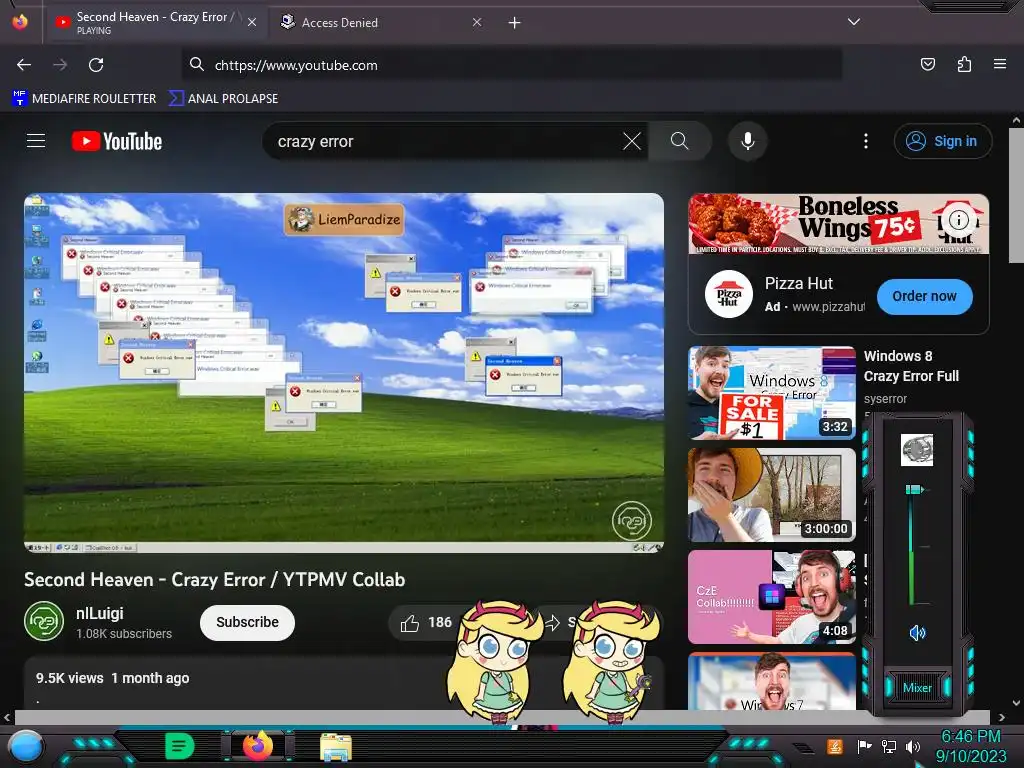Click the nlLuigi channel name
Viewport: 1024px width, 768px height.
pyautogui.click(x=99, y=613)
